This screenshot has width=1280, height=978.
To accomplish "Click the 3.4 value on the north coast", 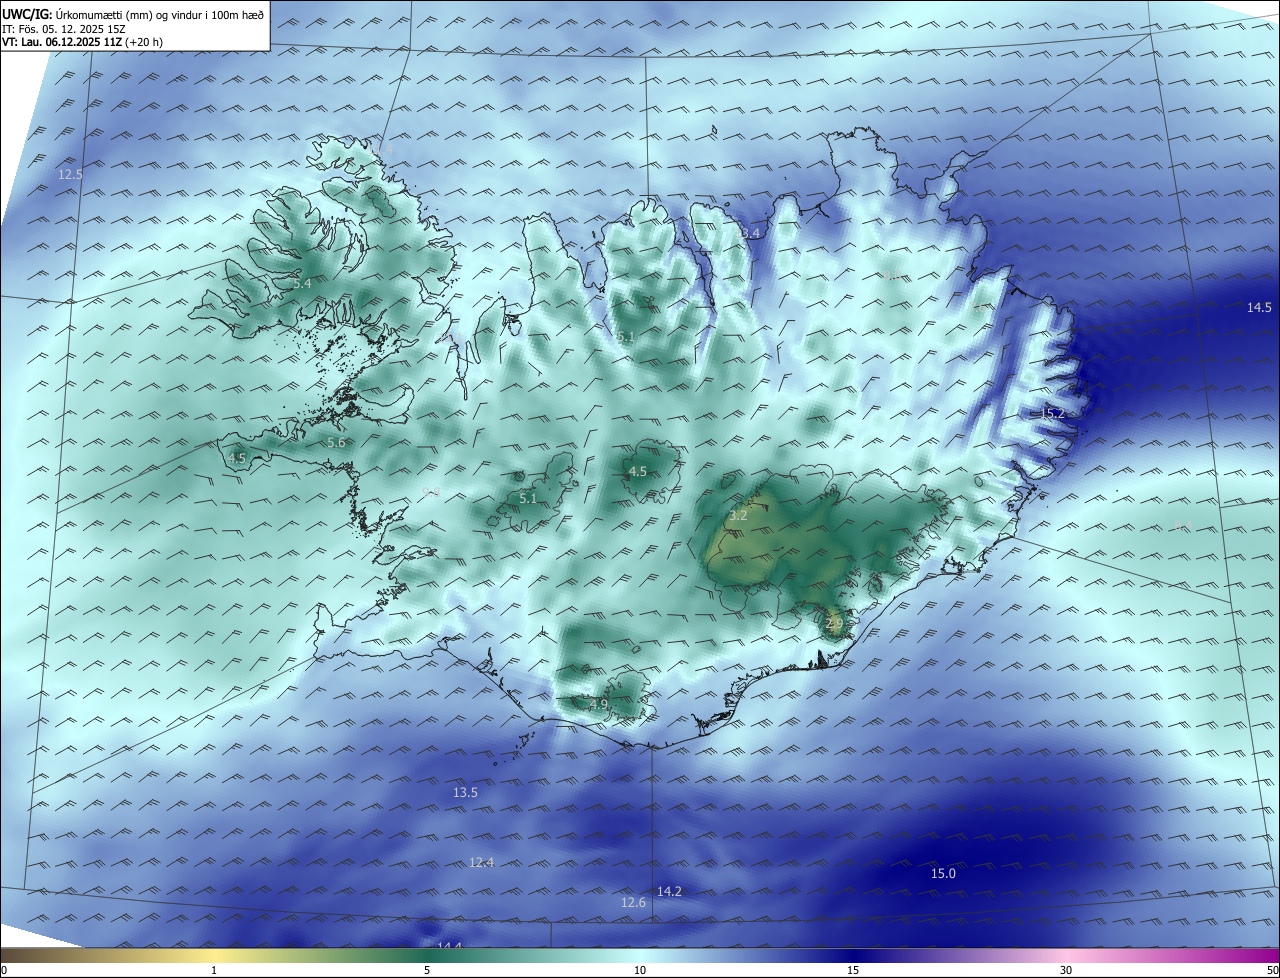I will pyautogui.click(x=751, y=233).
